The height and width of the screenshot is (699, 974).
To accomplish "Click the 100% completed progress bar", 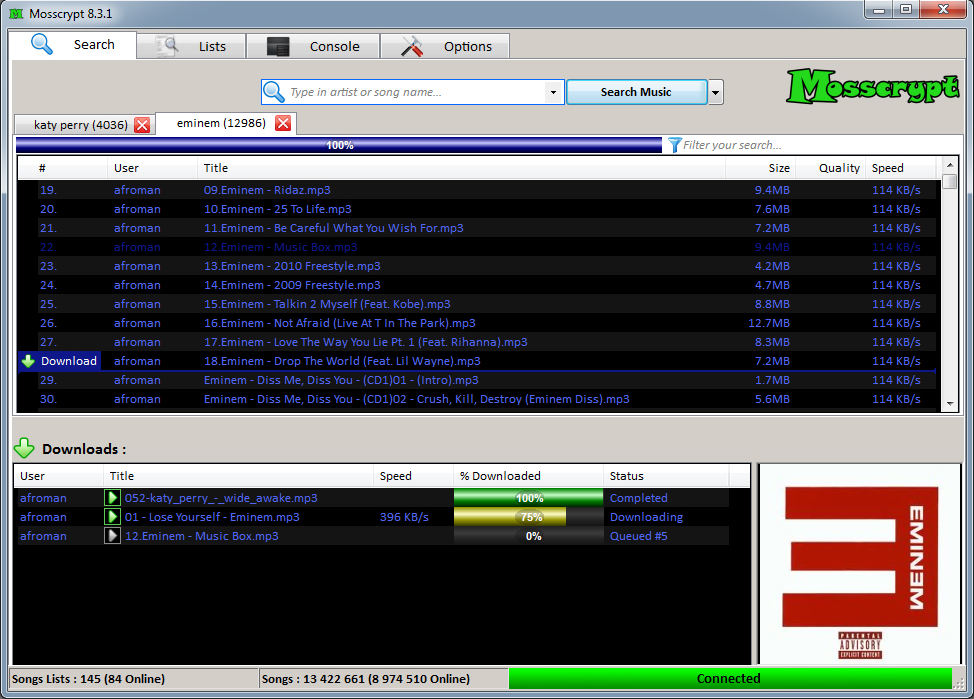I will coord(529,498).
